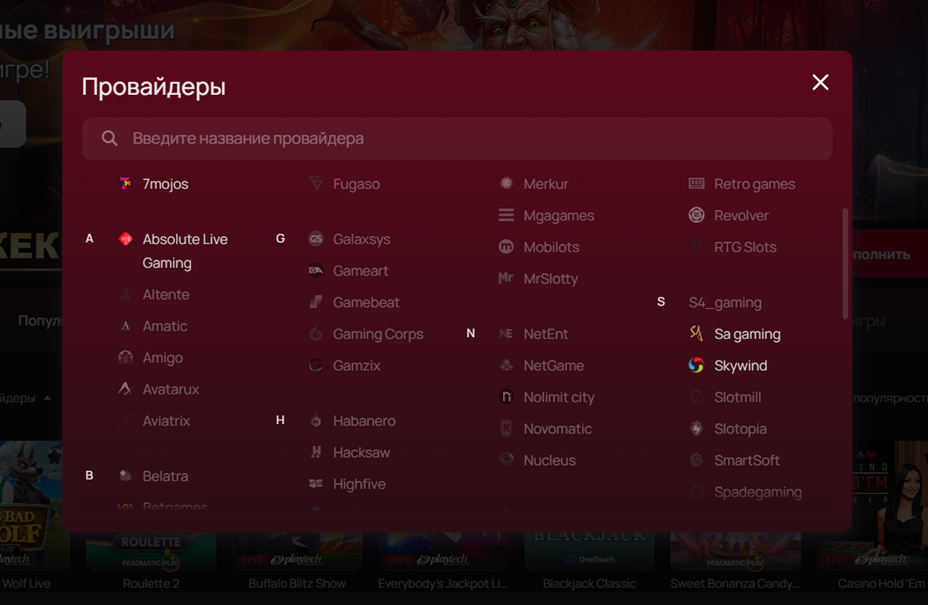
Task: Click the Gameart logo icon
Action: 316,271
